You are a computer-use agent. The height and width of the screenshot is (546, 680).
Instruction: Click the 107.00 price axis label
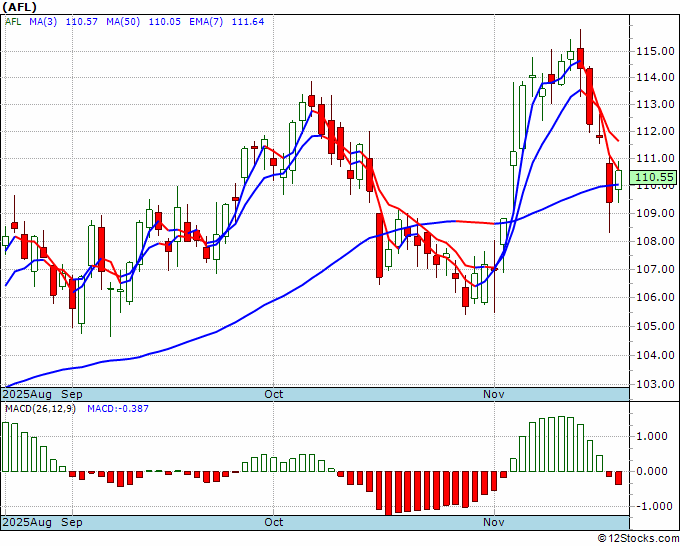click(x=655, y=269)
